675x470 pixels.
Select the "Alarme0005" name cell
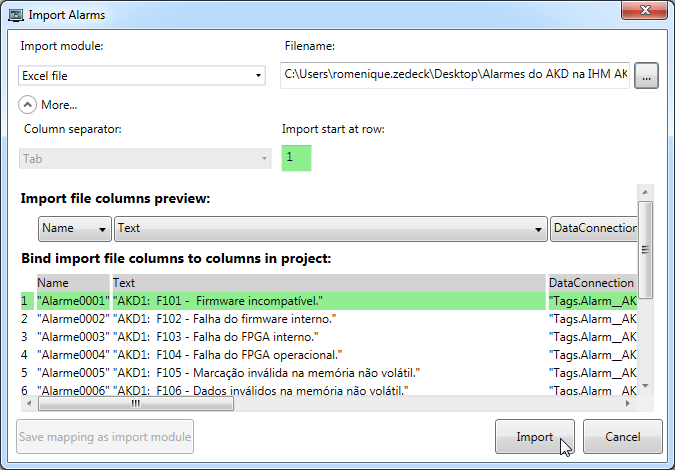73,373
